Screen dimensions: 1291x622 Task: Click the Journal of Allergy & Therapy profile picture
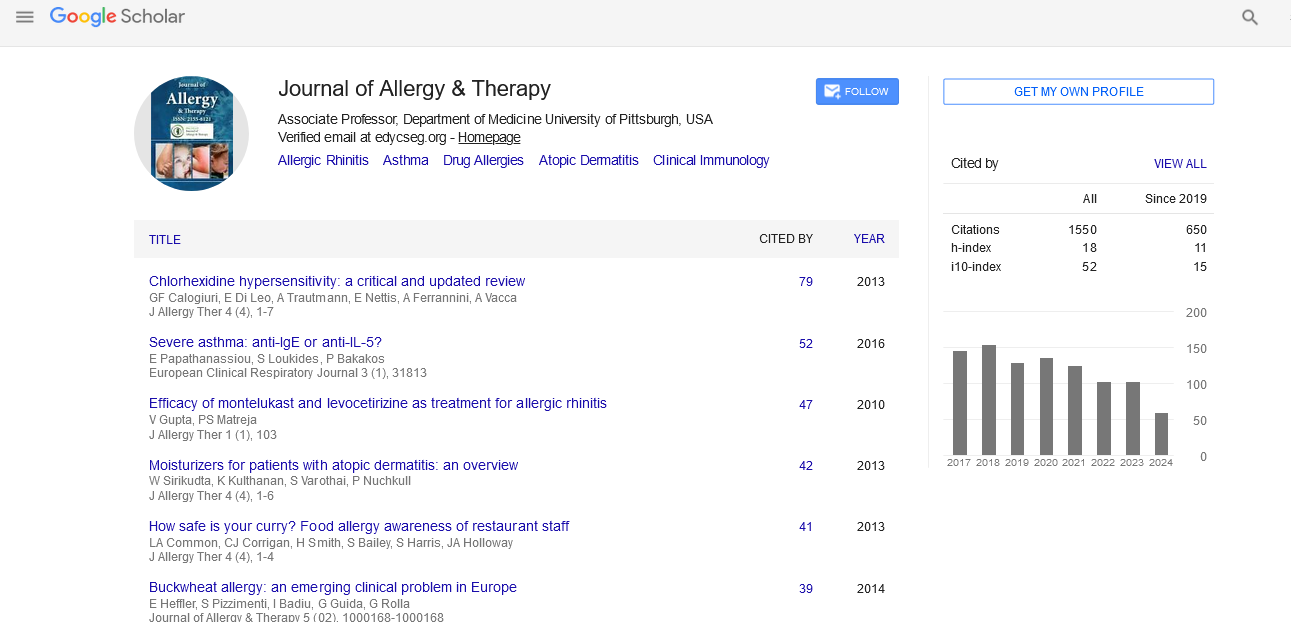click(x=191, y=133)
